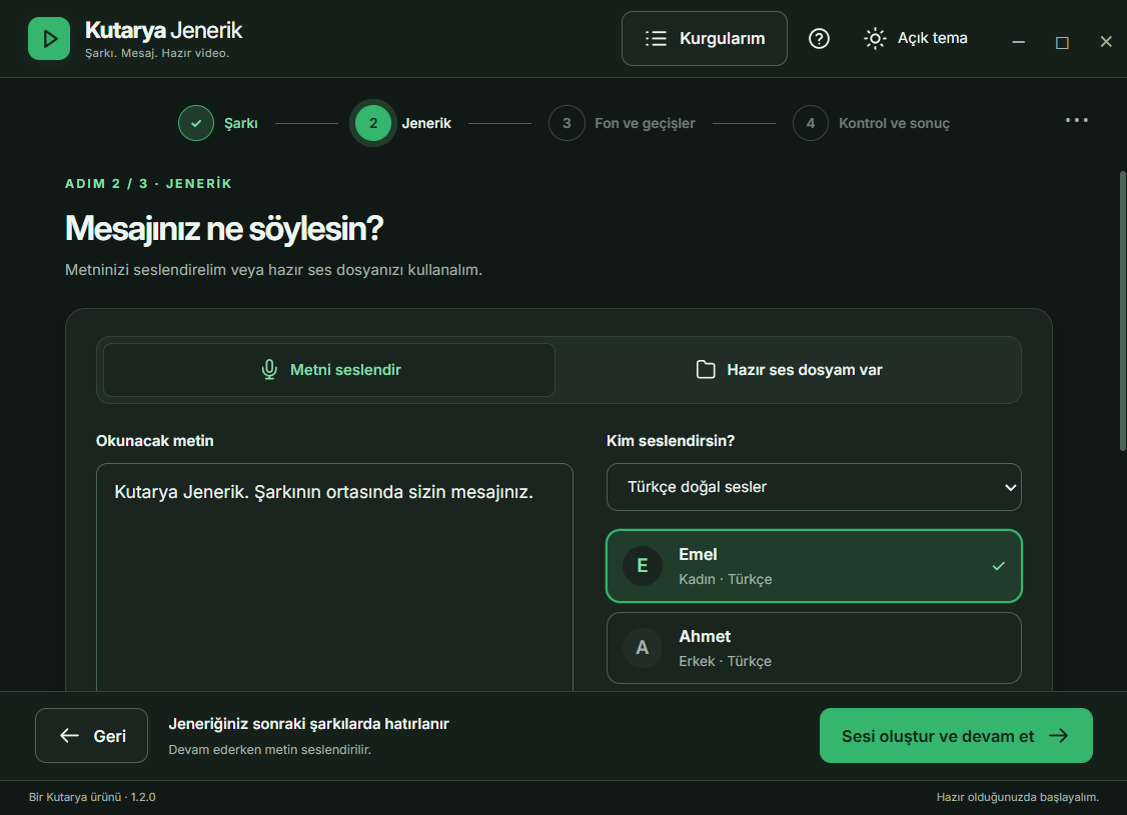1127x815 pixels.
Task: Open help via the question mark icon
Action: tap(819, 38)
